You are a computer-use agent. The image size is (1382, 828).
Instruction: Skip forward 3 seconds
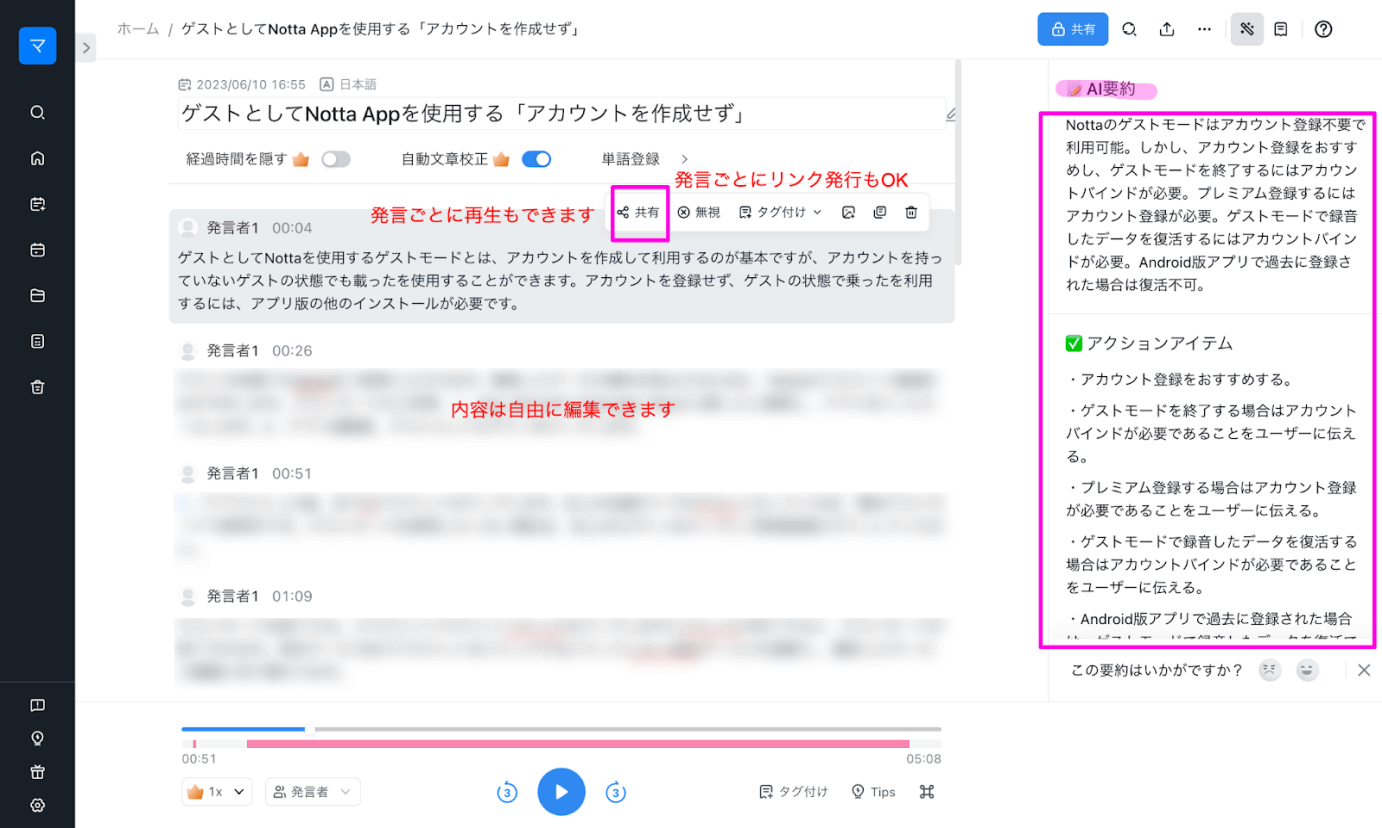[616, 792]
